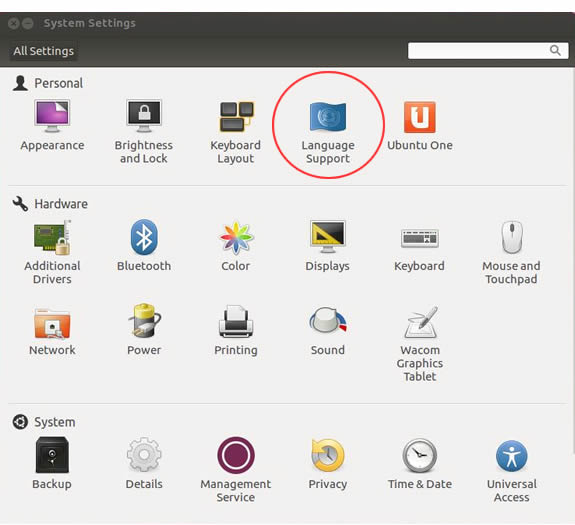
Task: Open Universal Access settings
Action: [512, 470]
